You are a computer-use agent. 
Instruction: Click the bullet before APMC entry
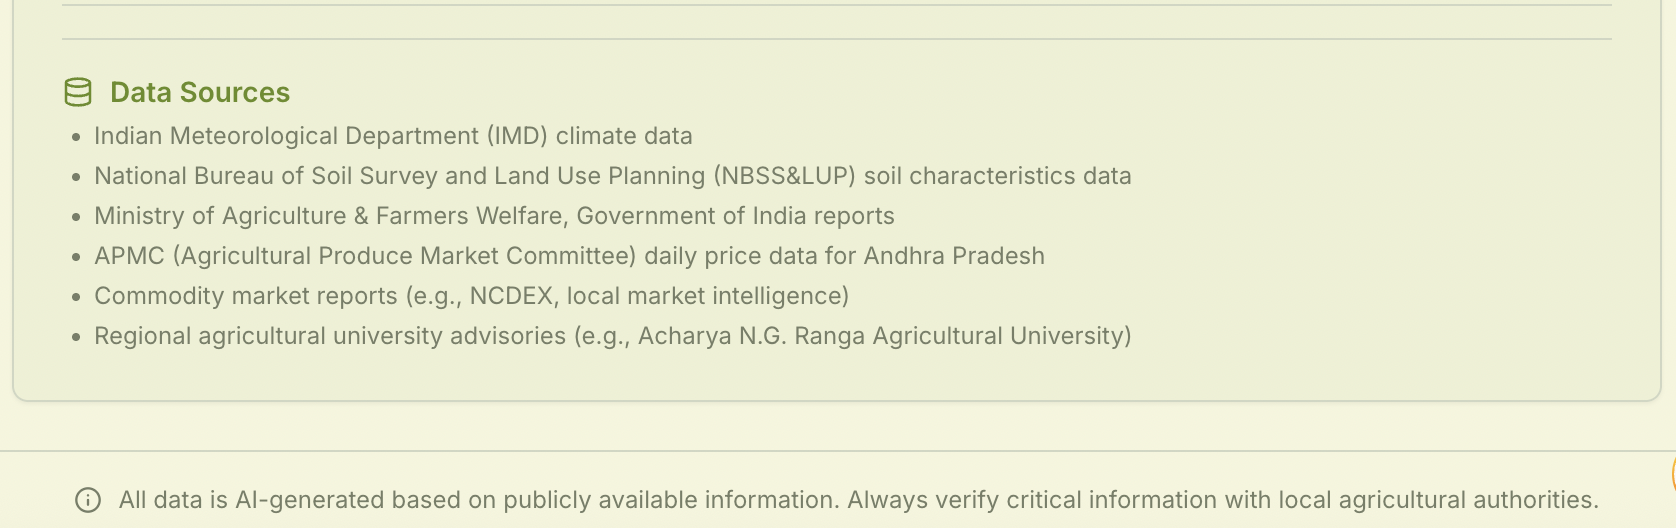76,257
